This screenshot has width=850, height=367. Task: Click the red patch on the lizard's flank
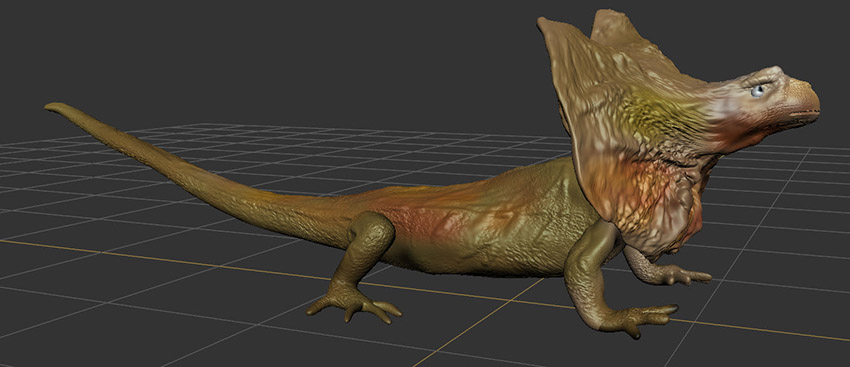417,222
